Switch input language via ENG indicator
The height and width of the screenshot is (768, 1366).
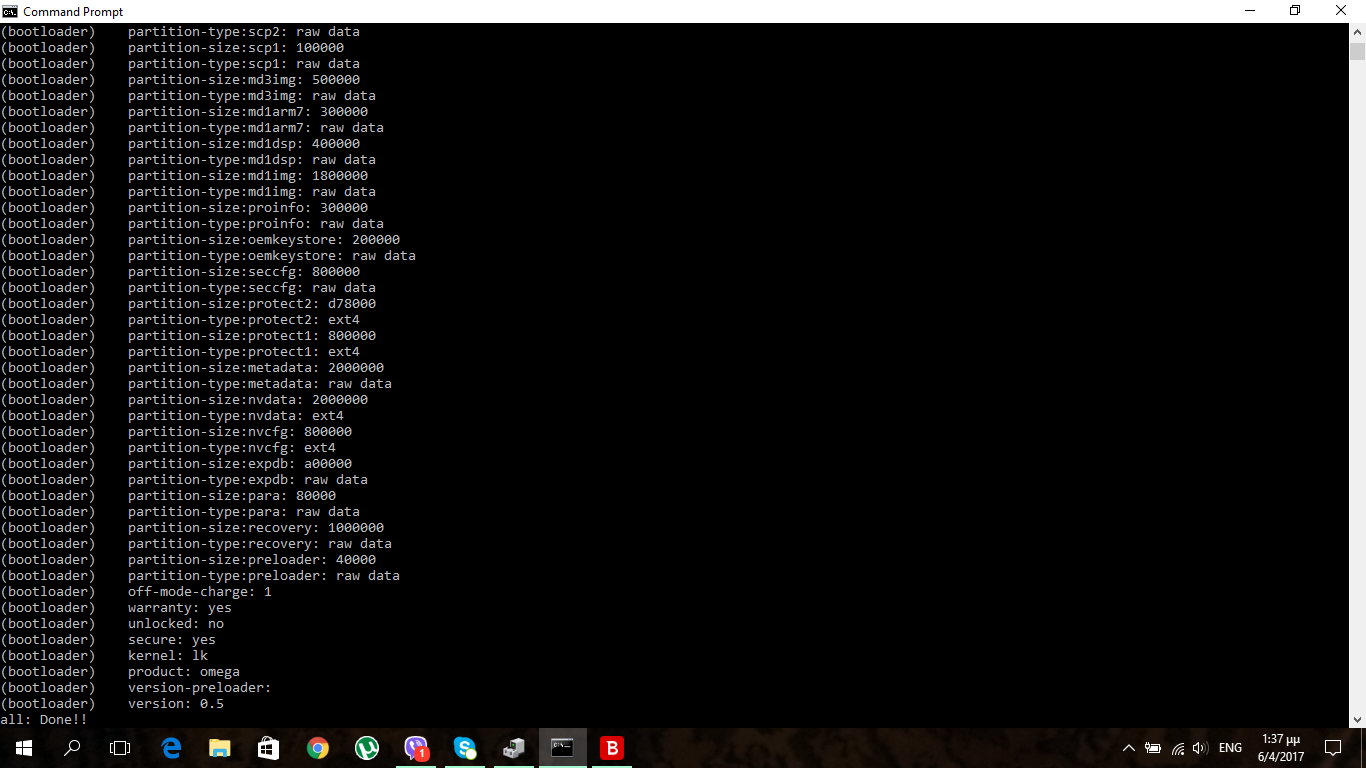click(x=1231, y=748)
